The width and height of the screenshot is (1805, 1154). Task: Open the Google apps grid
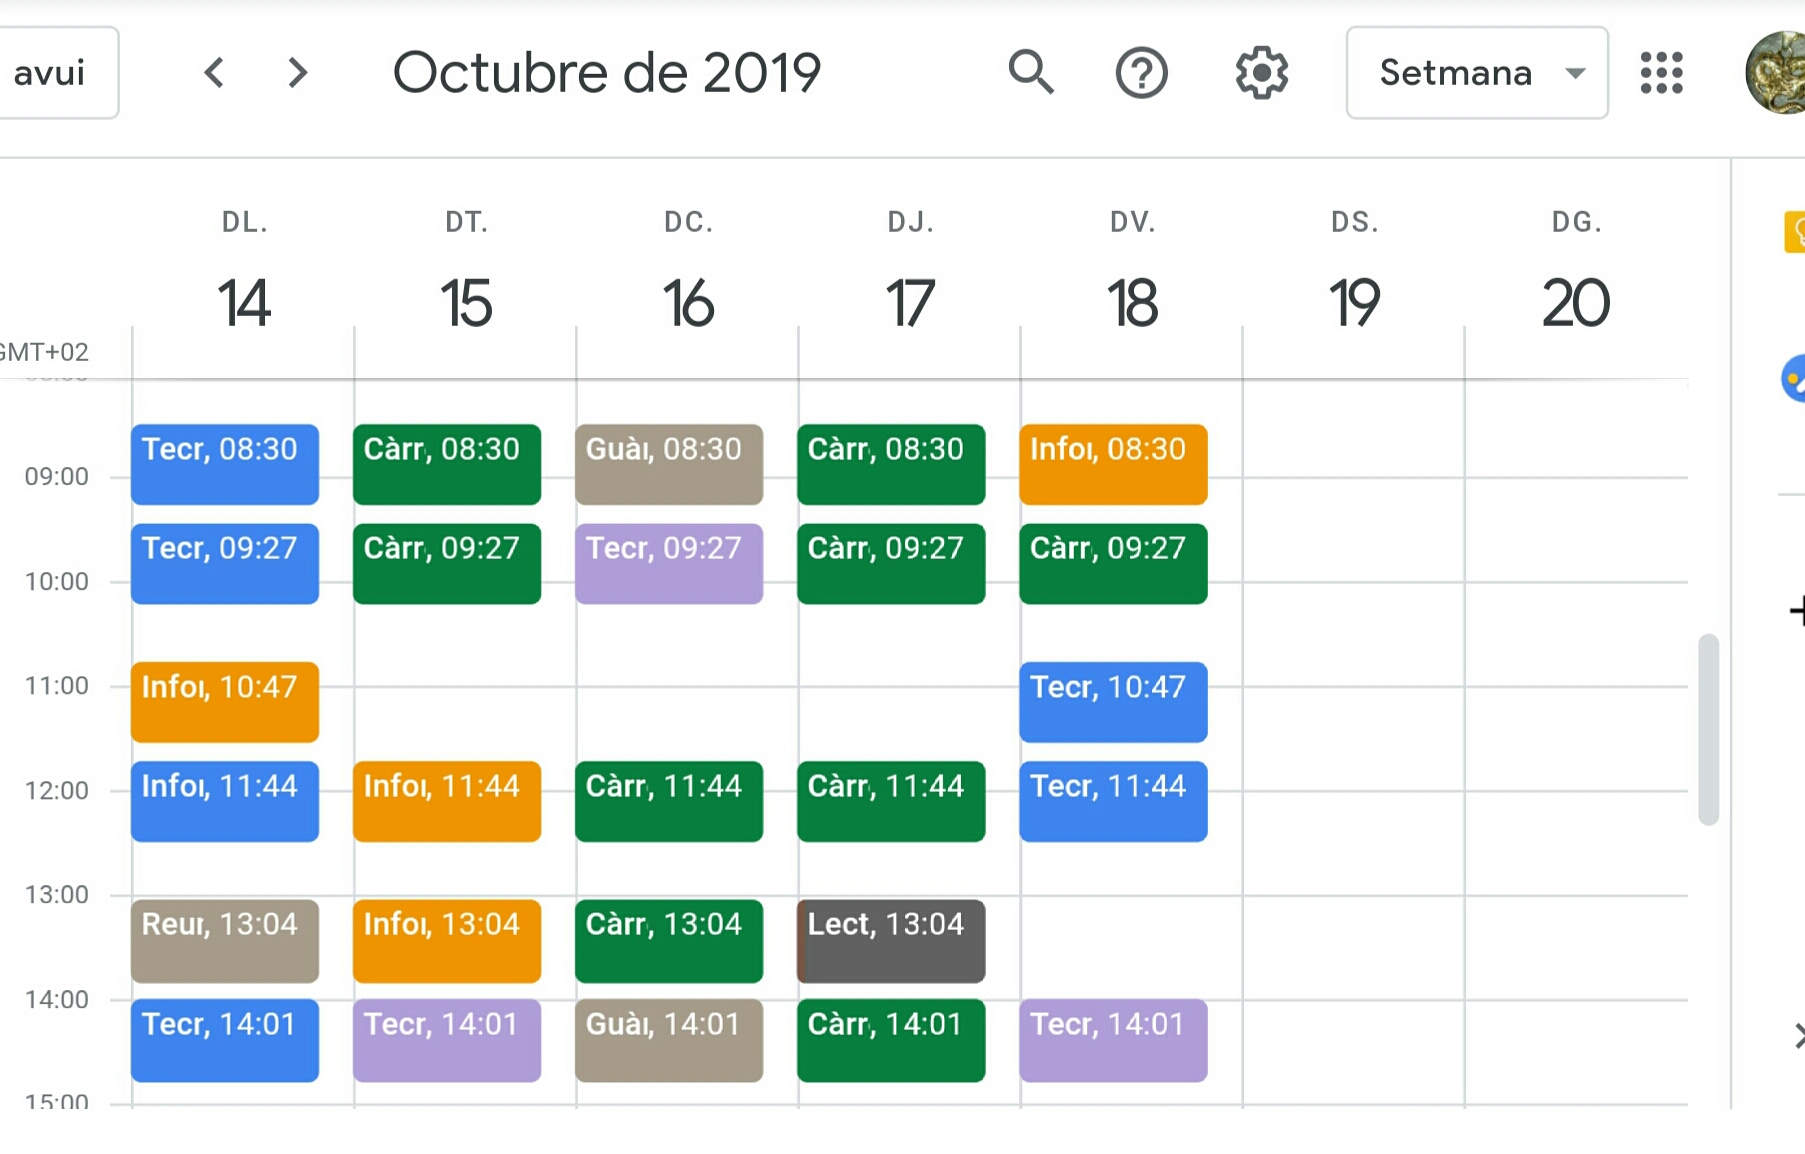pyautogui.click(x=1662, y=72)
